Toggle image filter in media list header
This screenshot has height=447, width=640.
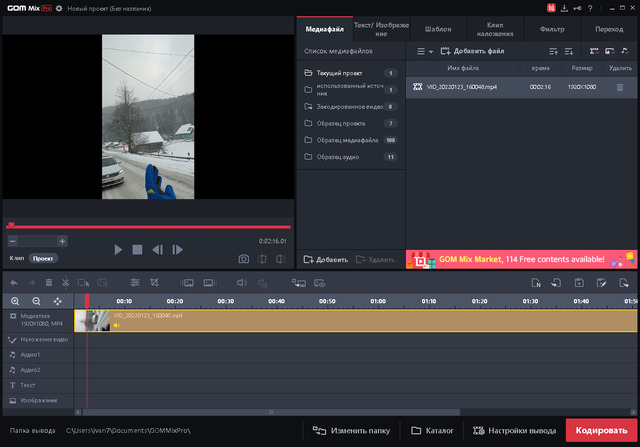609,51
